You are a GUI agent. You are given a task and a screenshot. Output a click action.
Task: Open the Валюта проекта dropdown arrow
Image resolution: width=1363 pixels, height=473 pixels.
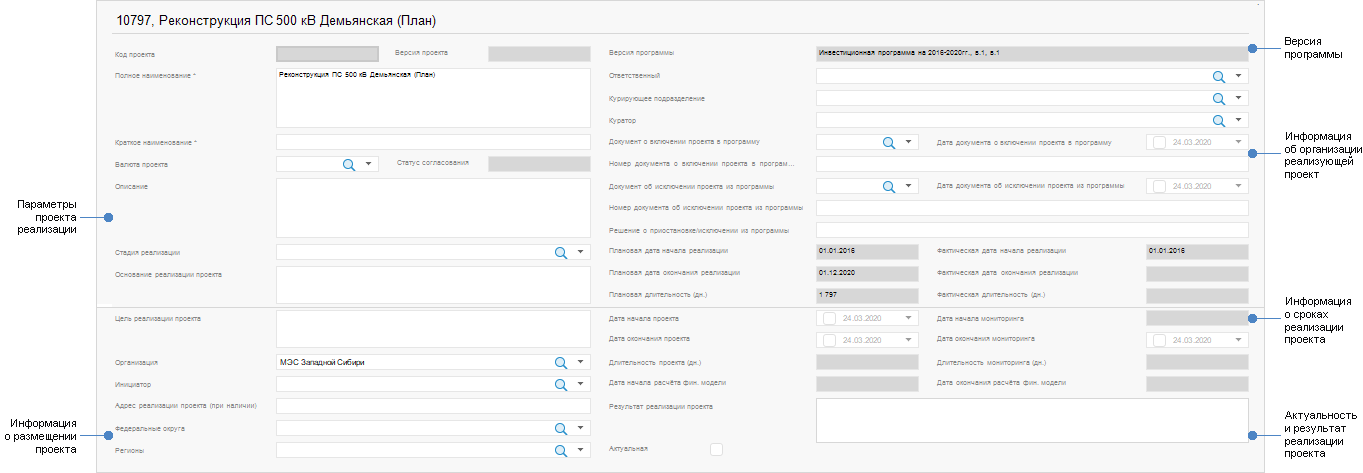click(368, 164)
